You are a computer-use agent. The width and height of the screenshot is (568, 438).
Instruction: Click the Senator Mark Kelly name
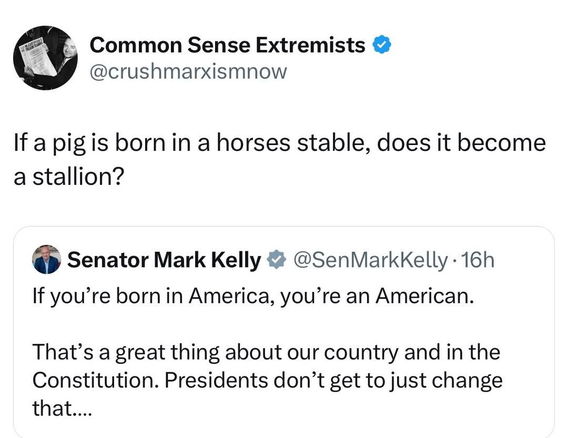(x=164, y=260)
